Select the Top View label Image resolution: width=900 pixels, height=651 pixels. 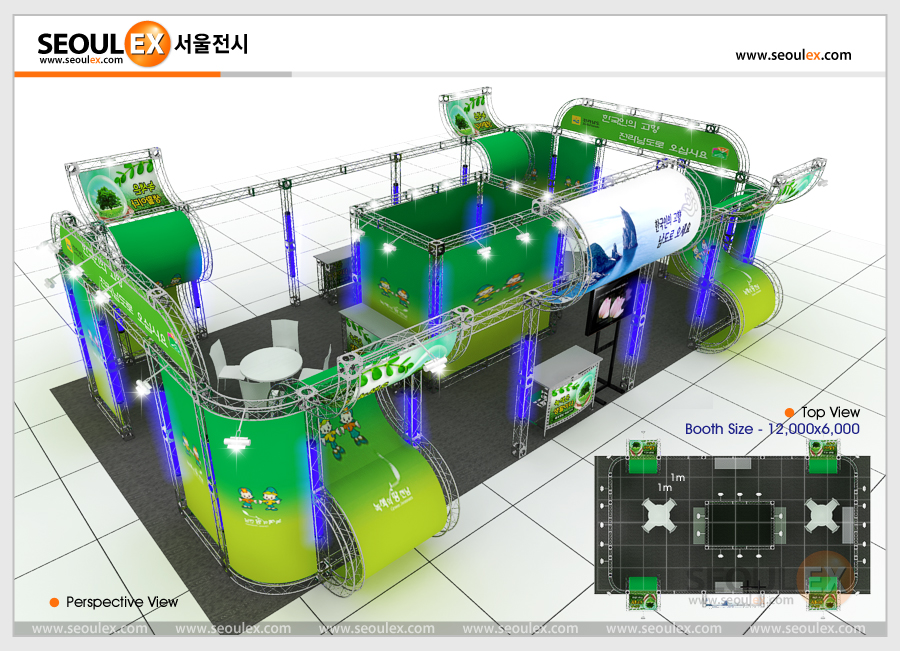tap(829, 412)
